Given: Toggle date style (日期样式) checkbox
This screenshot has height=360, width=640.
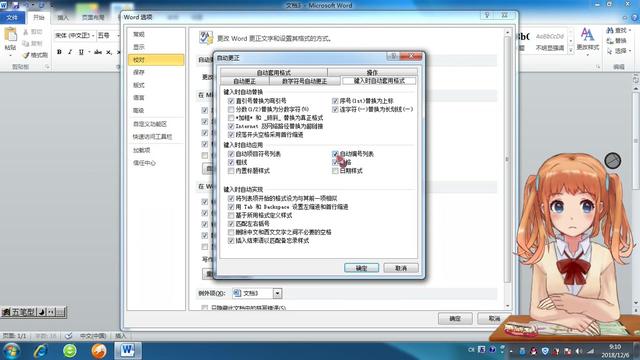Looking at the screenshot, I should pos(335,171).
